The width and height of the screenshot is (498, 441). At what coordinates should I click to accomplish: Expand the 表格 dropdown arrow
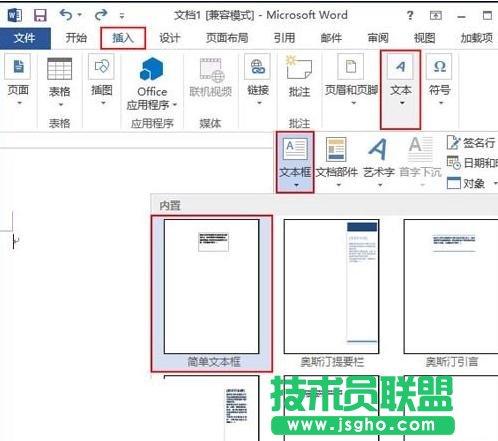pos(60,104)
